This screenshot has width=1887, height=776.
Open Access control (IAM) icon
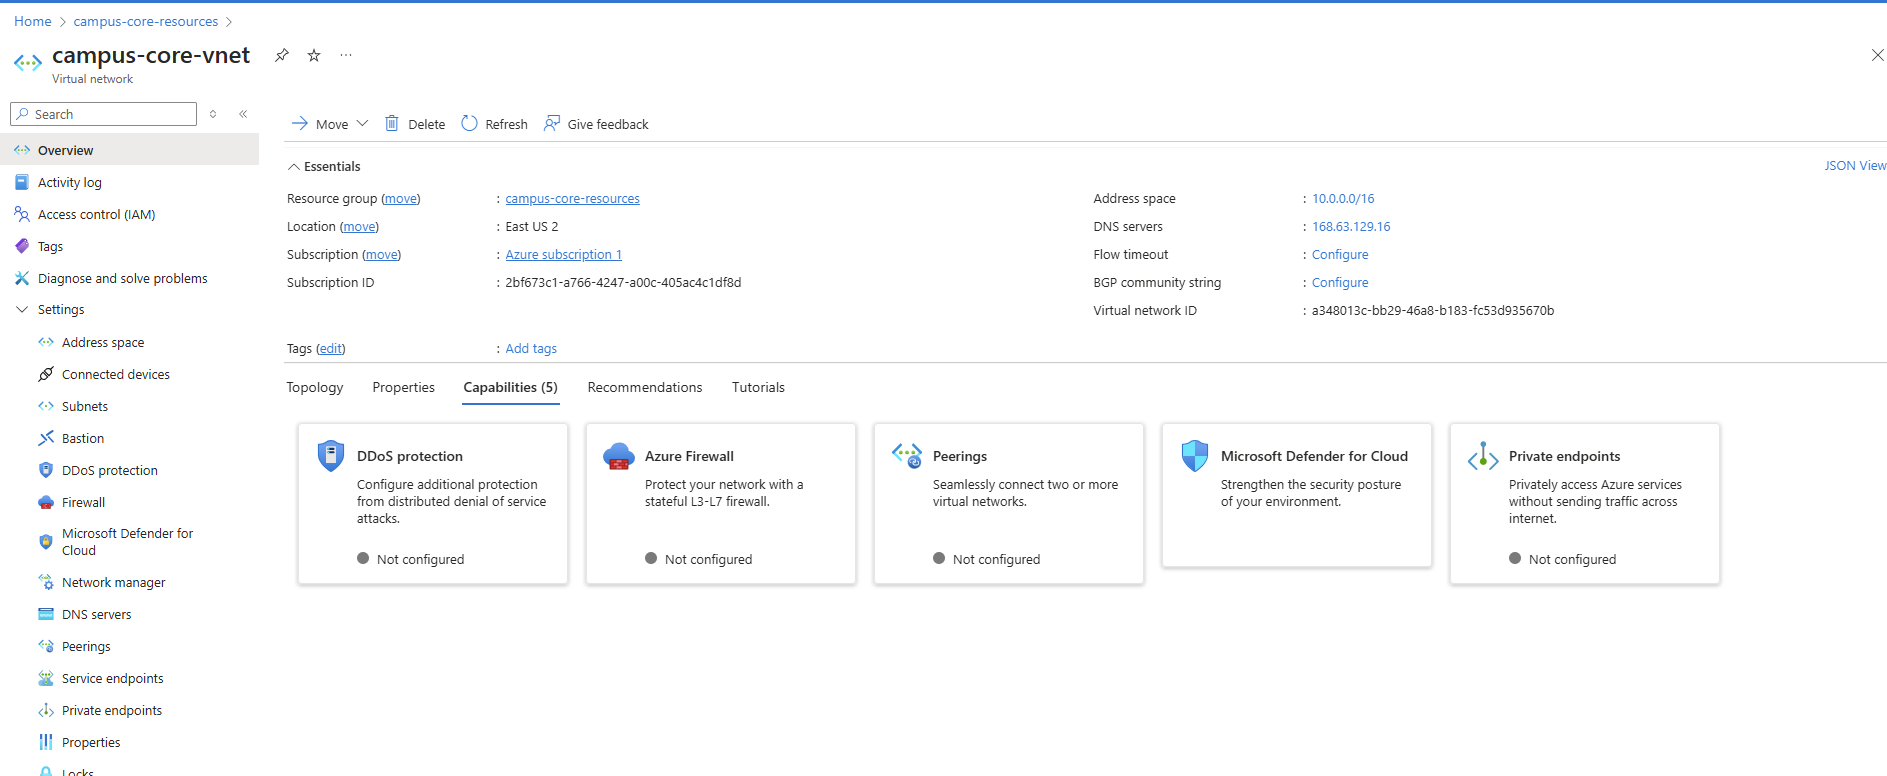pyautogui.click(x=22, y=214)
